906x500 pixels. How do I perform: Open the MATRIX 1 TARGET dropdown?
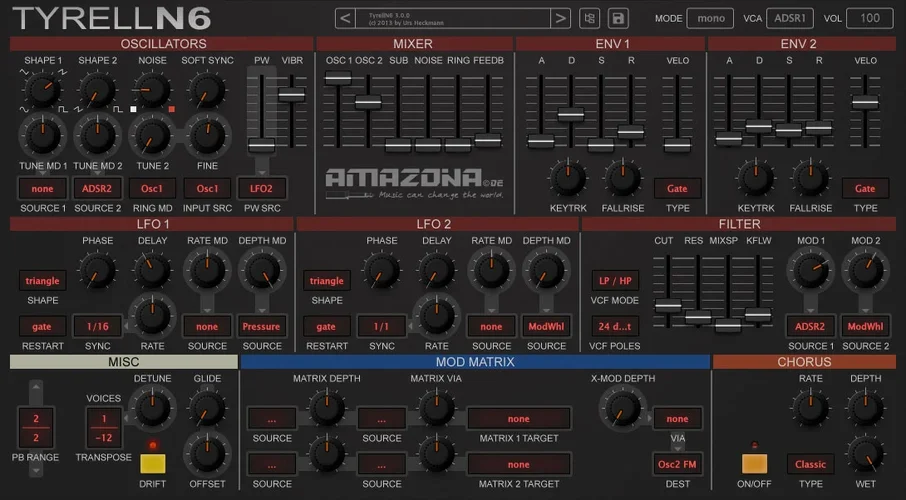click(x=518, y=419)
